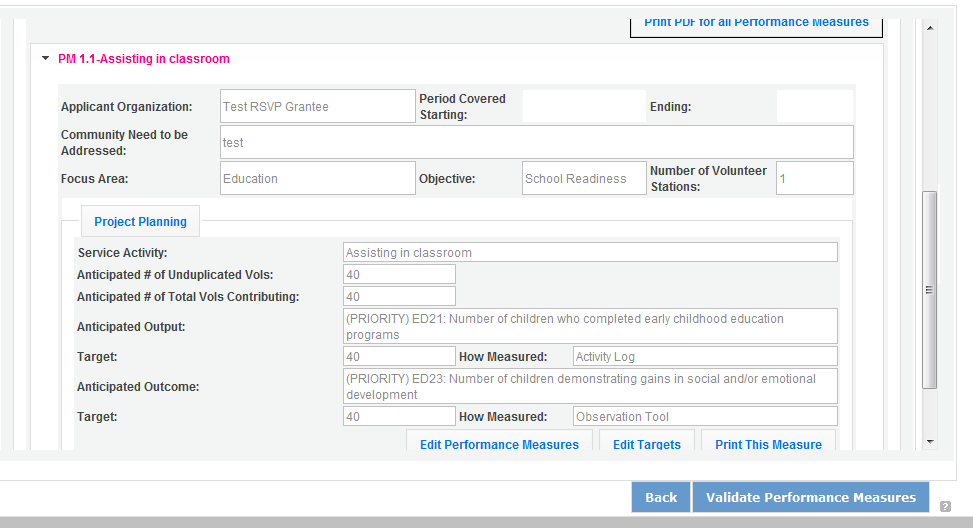973x528 pixels.
Task: Click the Focus Area Education field
Action: [x=317, y=178]
